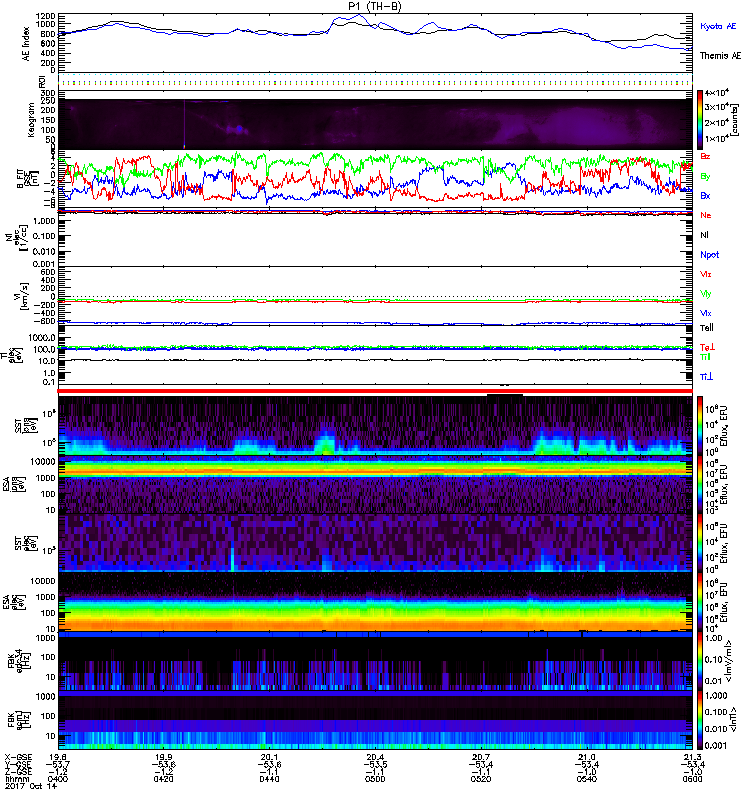Click the 1000.0 tick on temperature axis
750x800 pixels.
pyautogui.click(x=42, y=338)
